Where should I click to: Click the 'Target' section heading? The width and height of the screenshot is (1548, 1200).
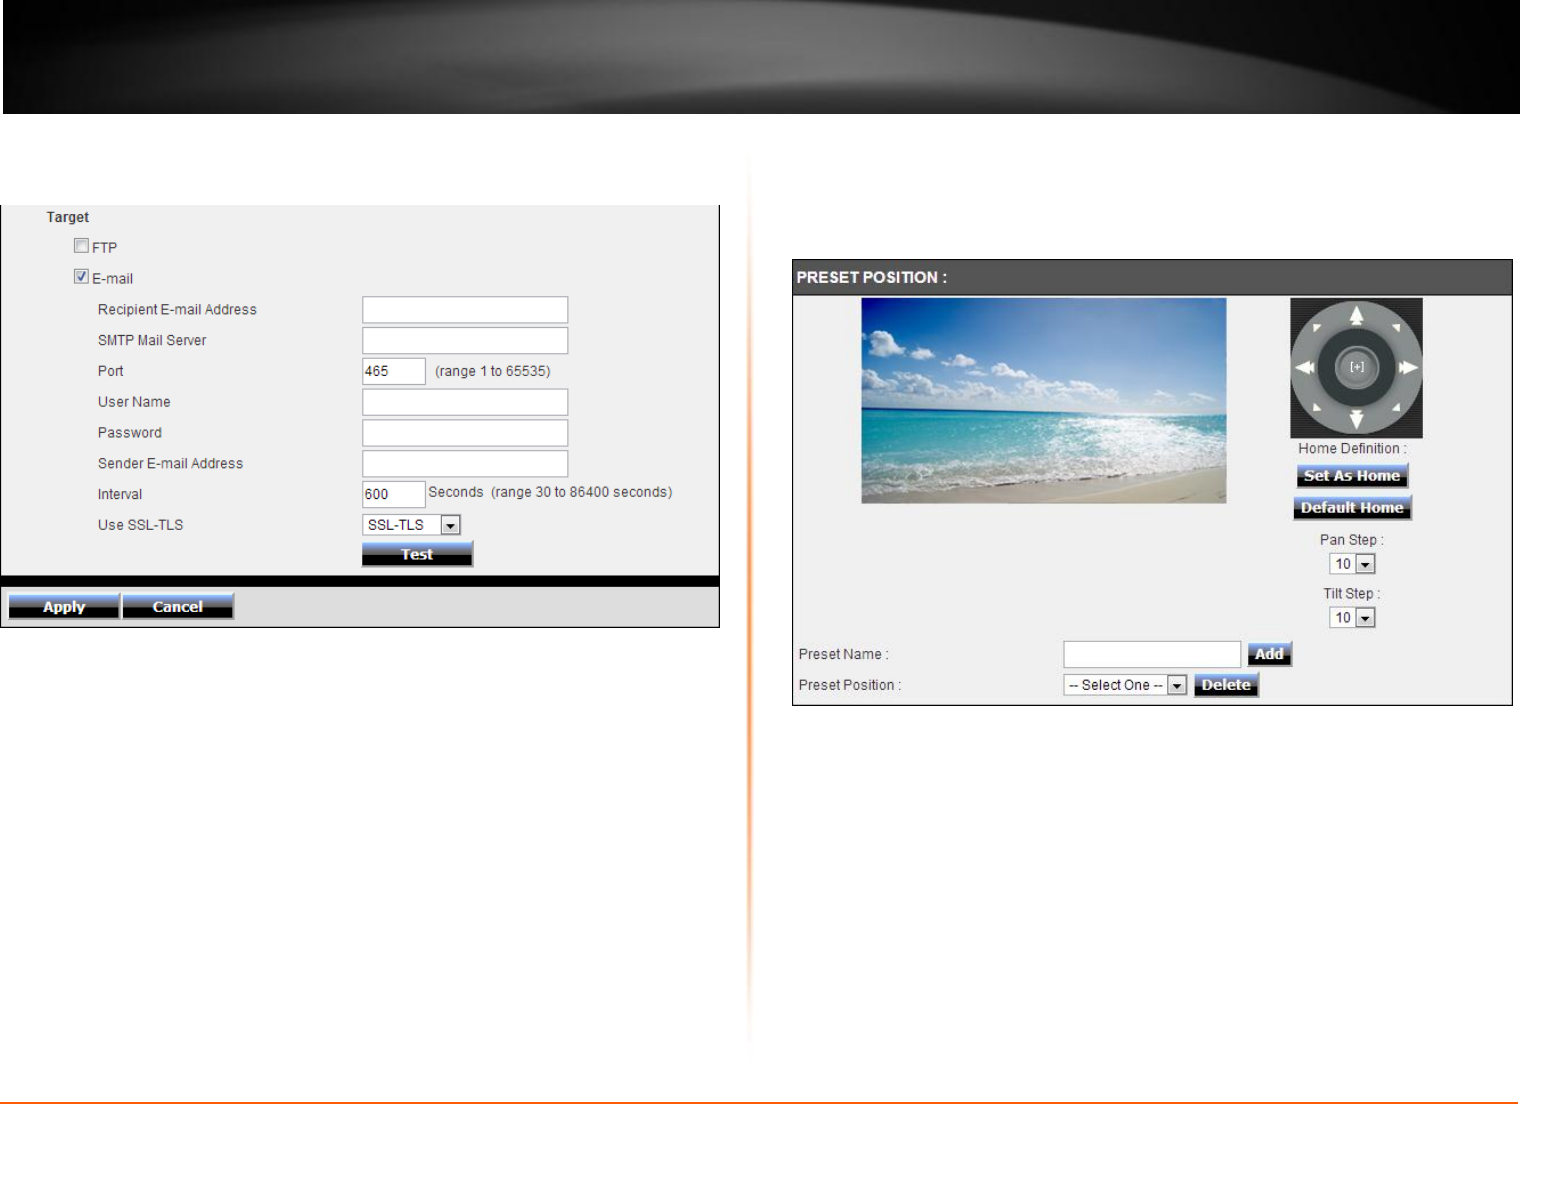click(x=68, y=217)
